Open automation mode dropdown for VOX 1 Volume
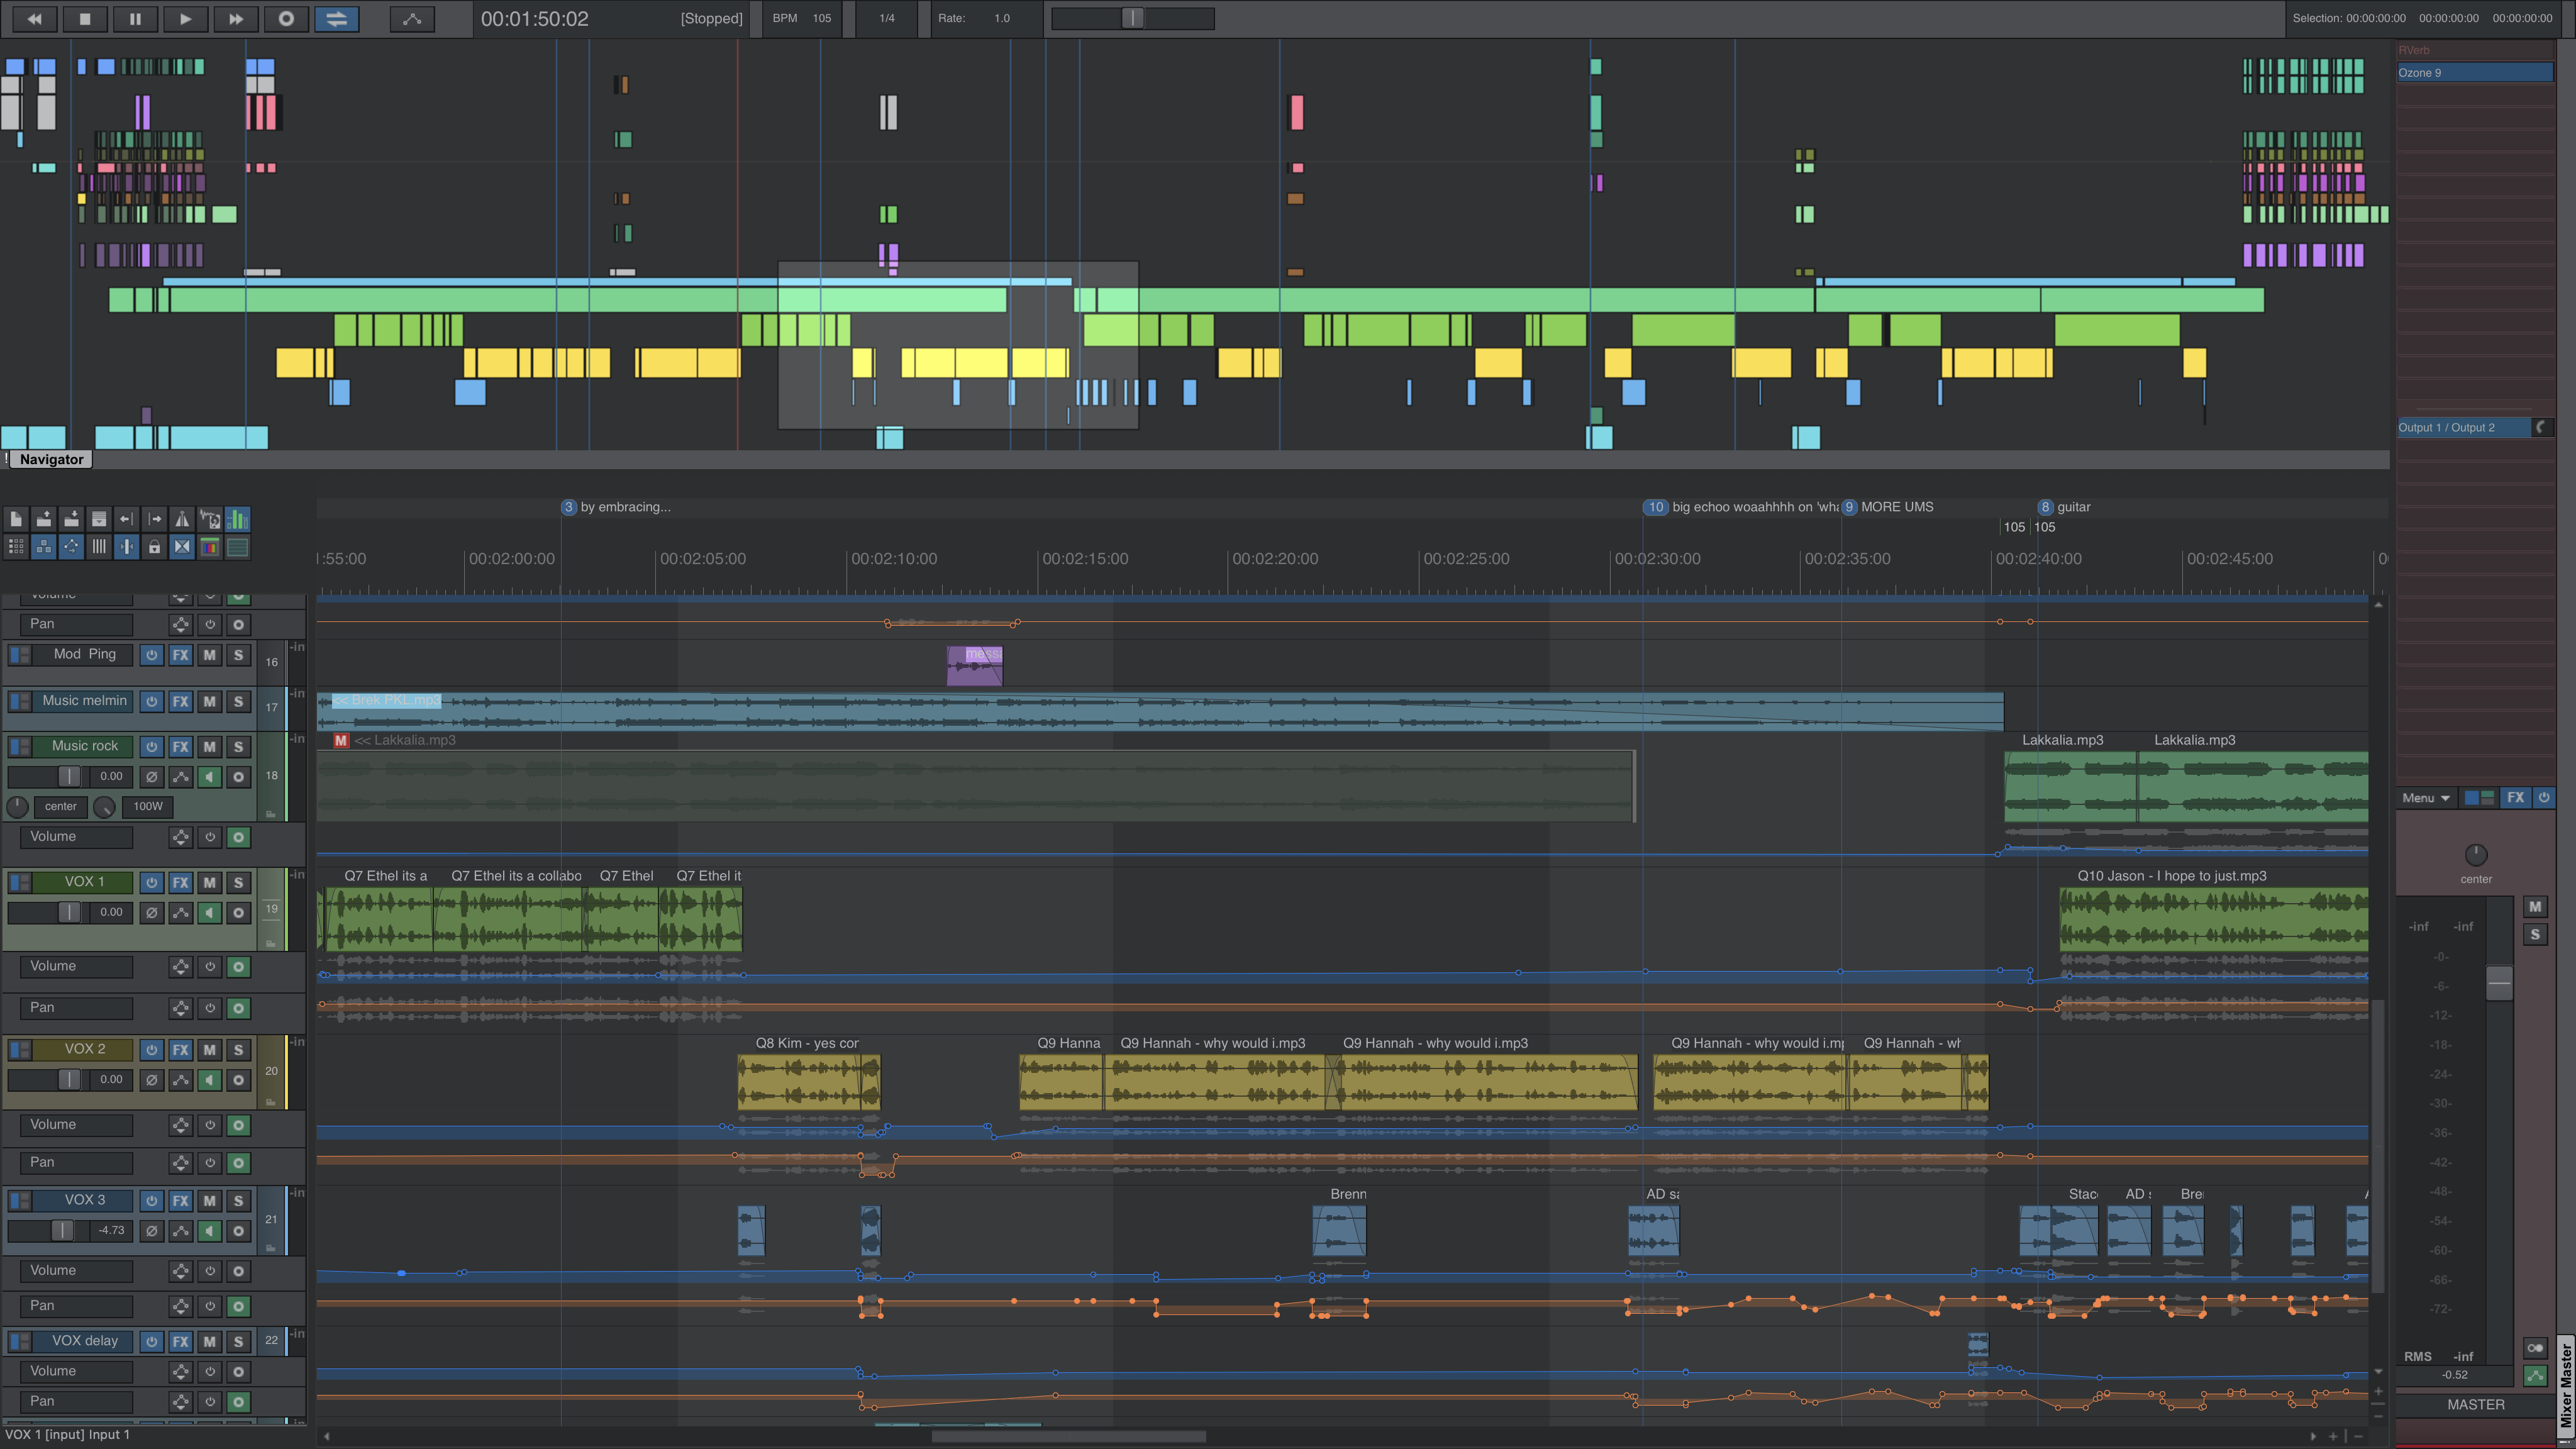Screen dimensions: 2576x1449 pos(180,967)
